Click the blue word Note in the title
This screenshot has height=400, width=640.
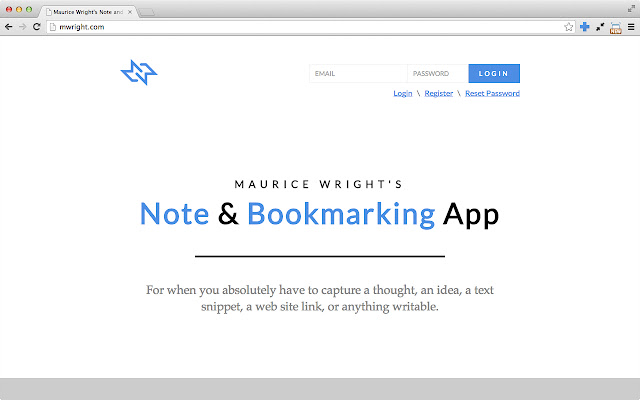174,214
